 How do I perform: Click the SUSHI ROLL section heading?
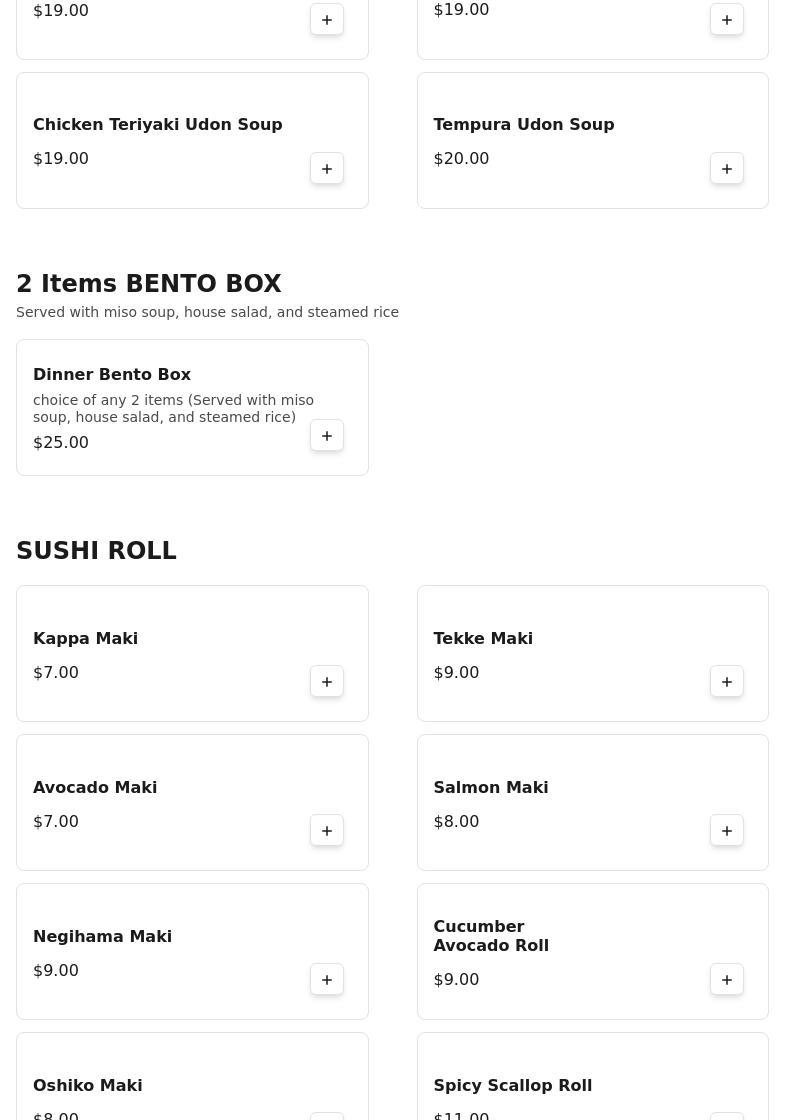click(x=96, y=551)
